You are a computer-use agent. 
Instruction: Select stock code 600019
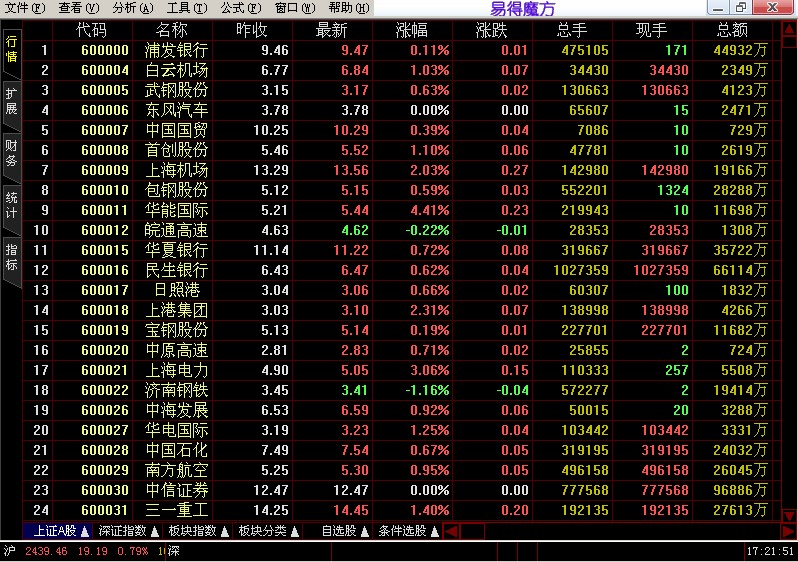tap(105, 330)
